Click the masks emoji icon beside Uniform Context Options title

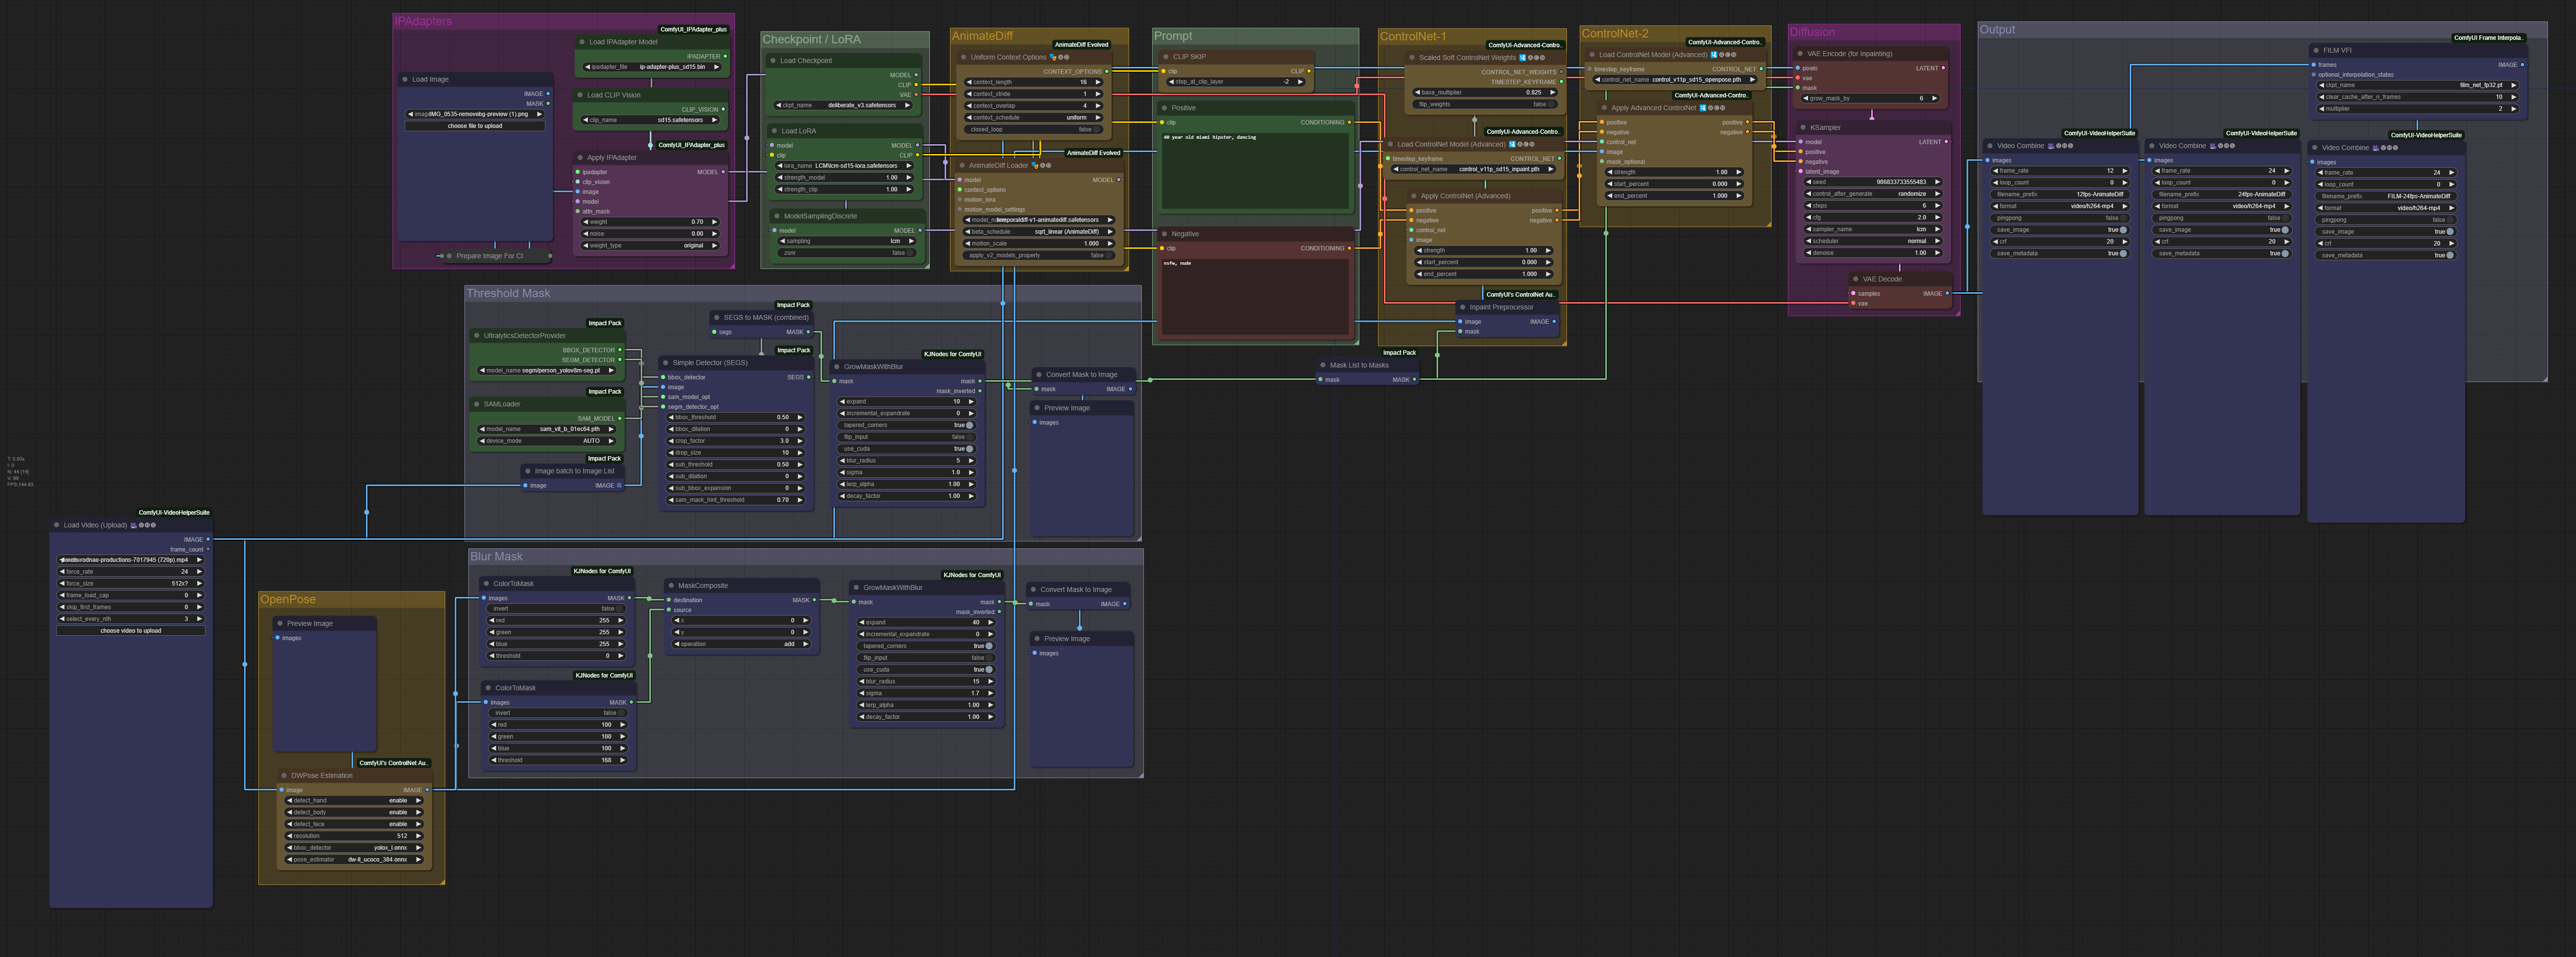[x=1053, y=57]
